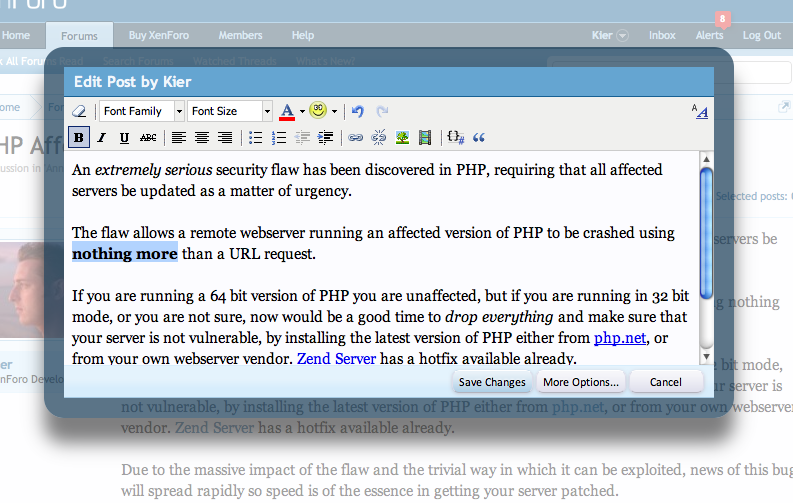Toggle bold formatting
Screen dimensions: 793x503
(x=79, y=138)
